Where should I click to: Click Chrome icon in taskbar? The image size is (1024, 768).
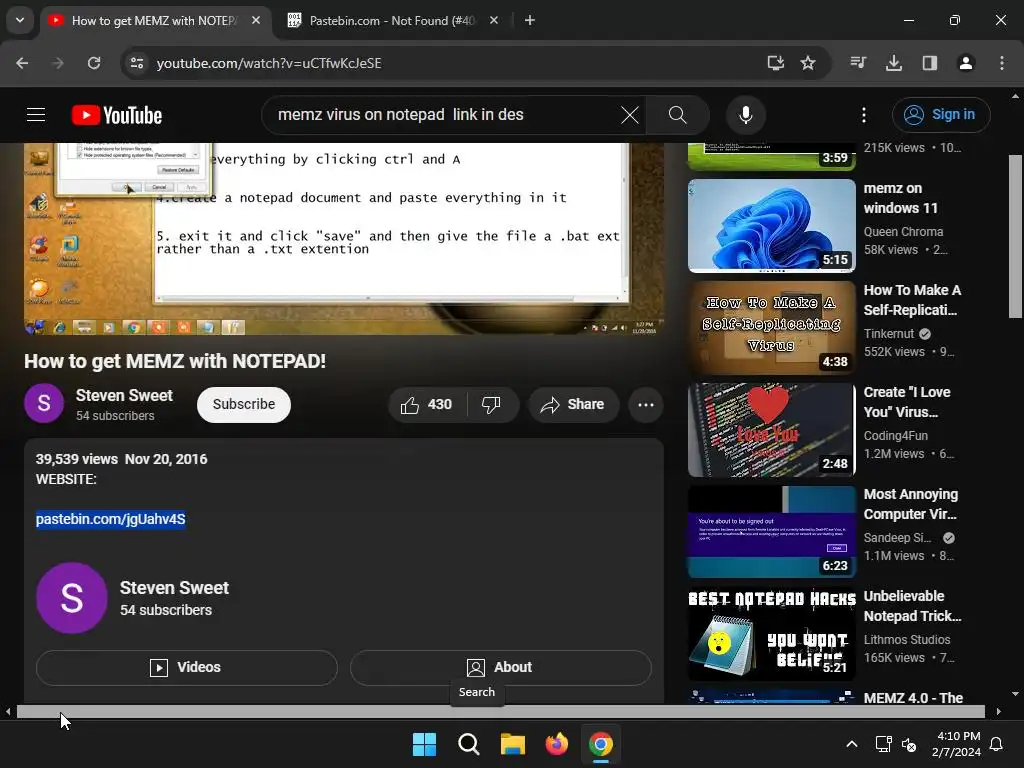(601, 744)
